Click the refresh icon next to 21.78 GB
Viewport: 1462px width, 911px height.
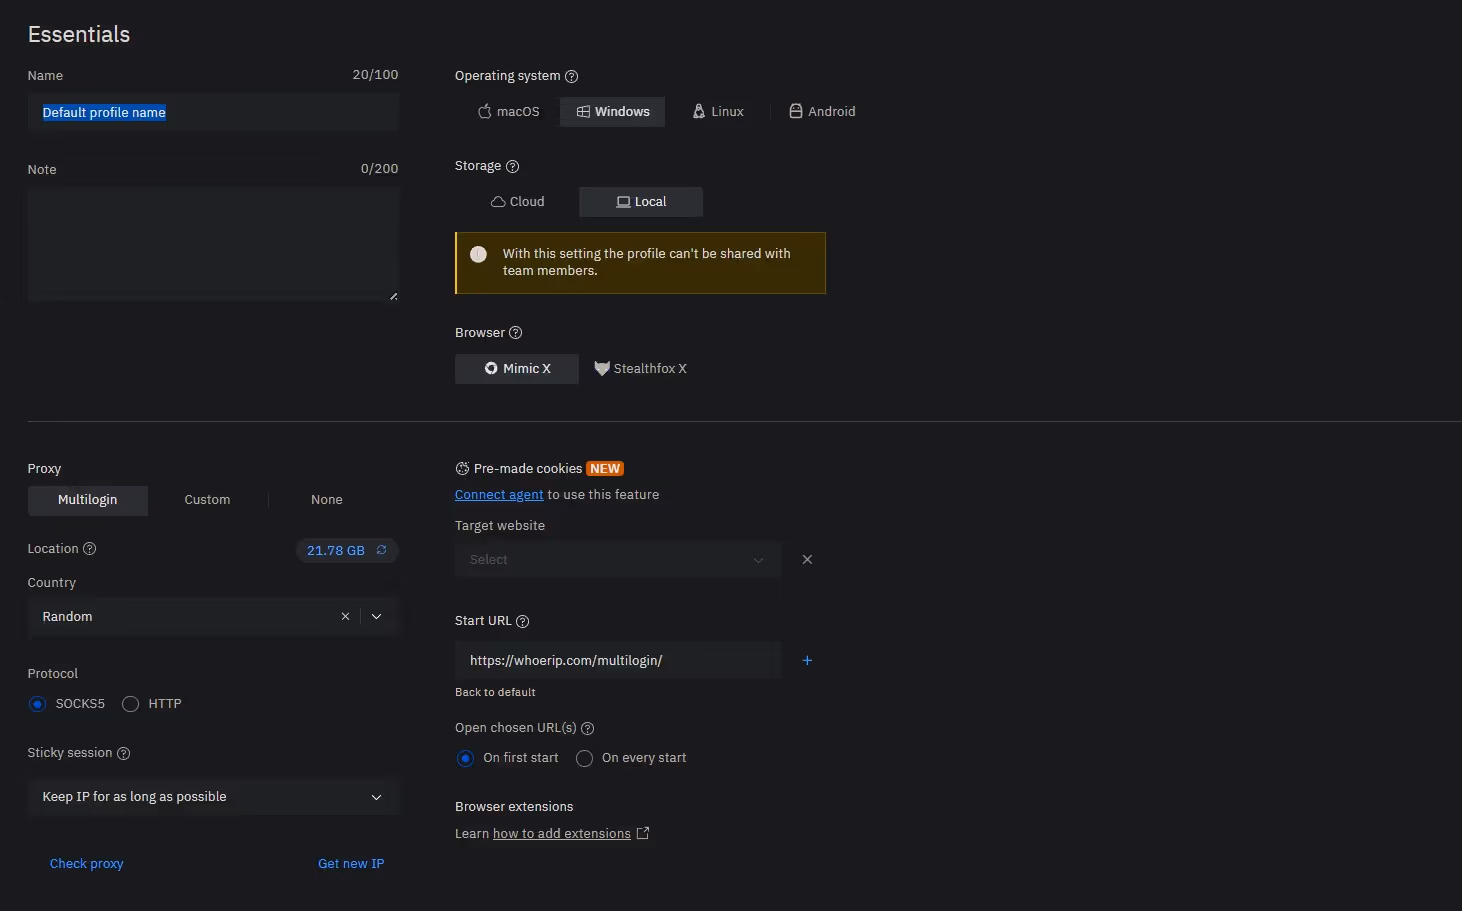[381, 550]
